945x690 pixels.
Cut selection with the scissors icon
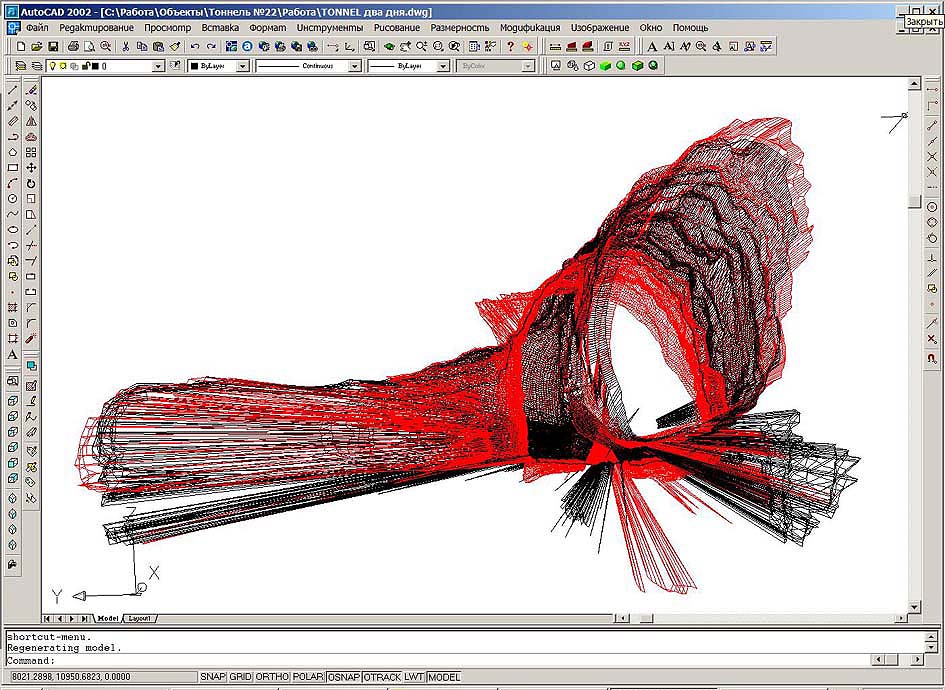click(126, 46)
